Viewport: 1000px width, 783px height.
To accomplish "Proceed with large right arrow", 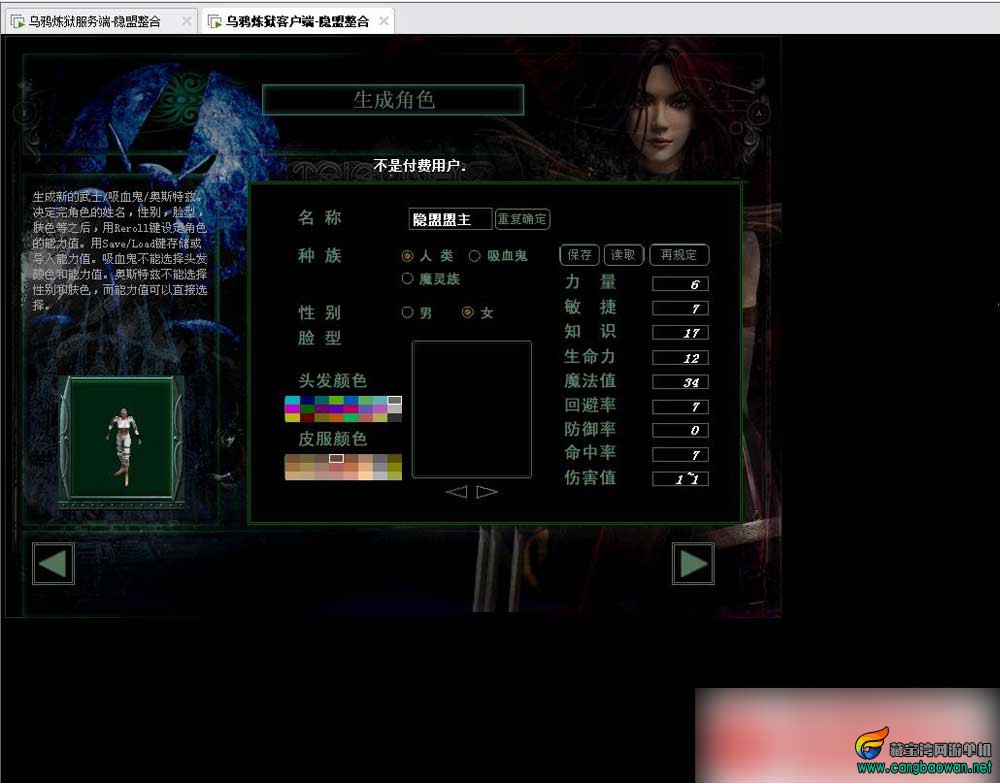I will coord(693,564).
